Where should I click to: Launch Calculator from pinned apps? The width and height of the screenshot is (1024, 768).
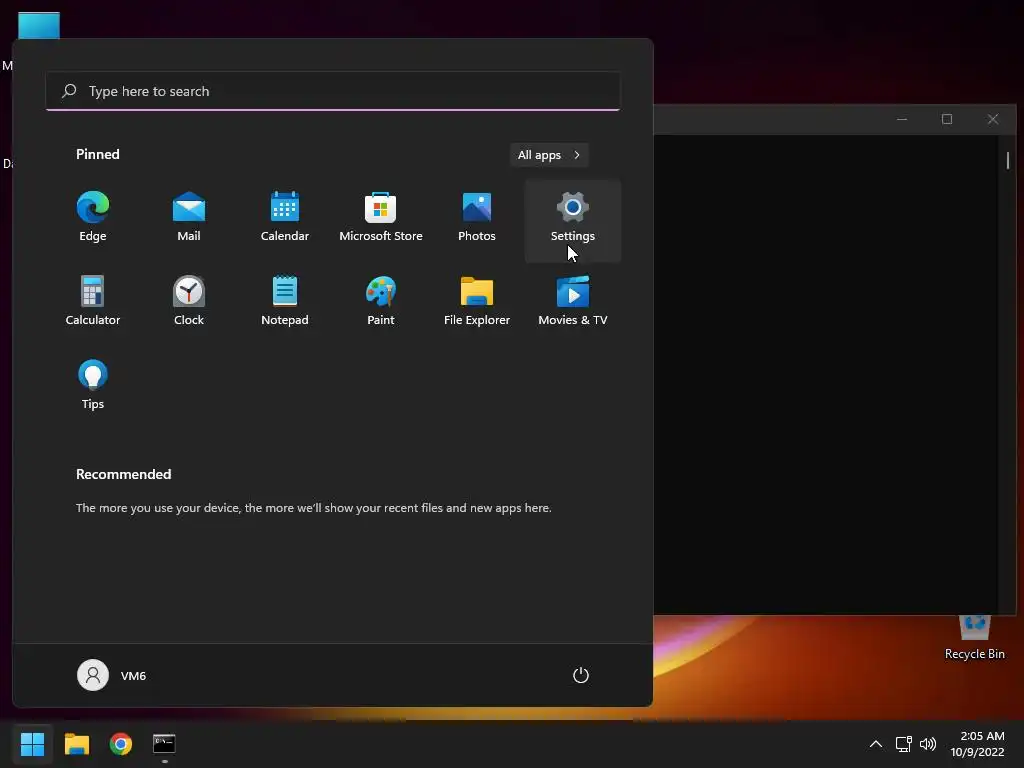coord(93,302)
